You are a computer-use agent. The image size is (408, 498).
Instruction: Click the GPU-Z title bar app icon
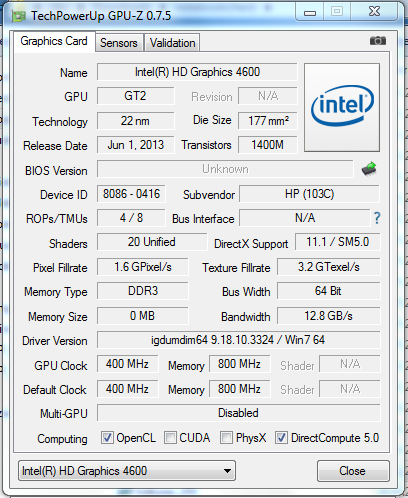point(19,16)
